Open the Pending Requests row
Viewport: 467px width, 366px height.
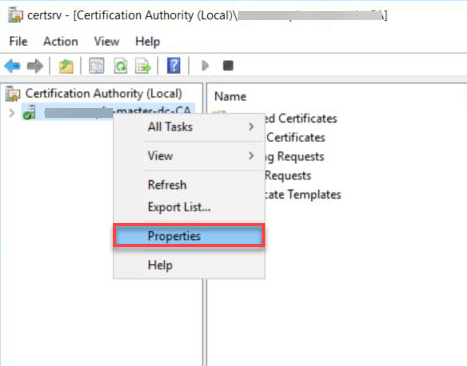294,156
